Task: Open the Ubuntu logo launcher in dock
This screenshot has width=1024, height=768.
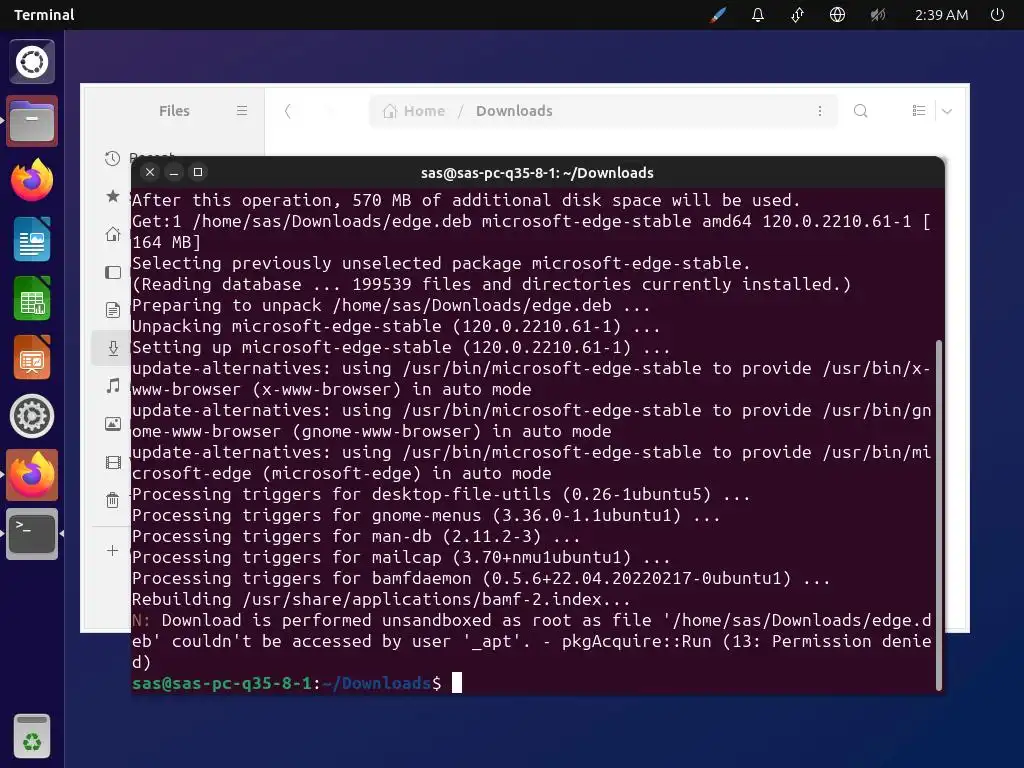Action: [32, 62]
